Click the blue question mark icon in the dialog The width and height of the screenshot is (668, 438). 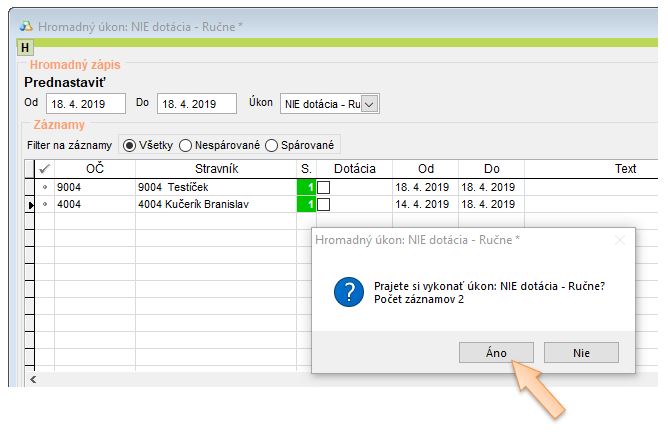(348, 292)
